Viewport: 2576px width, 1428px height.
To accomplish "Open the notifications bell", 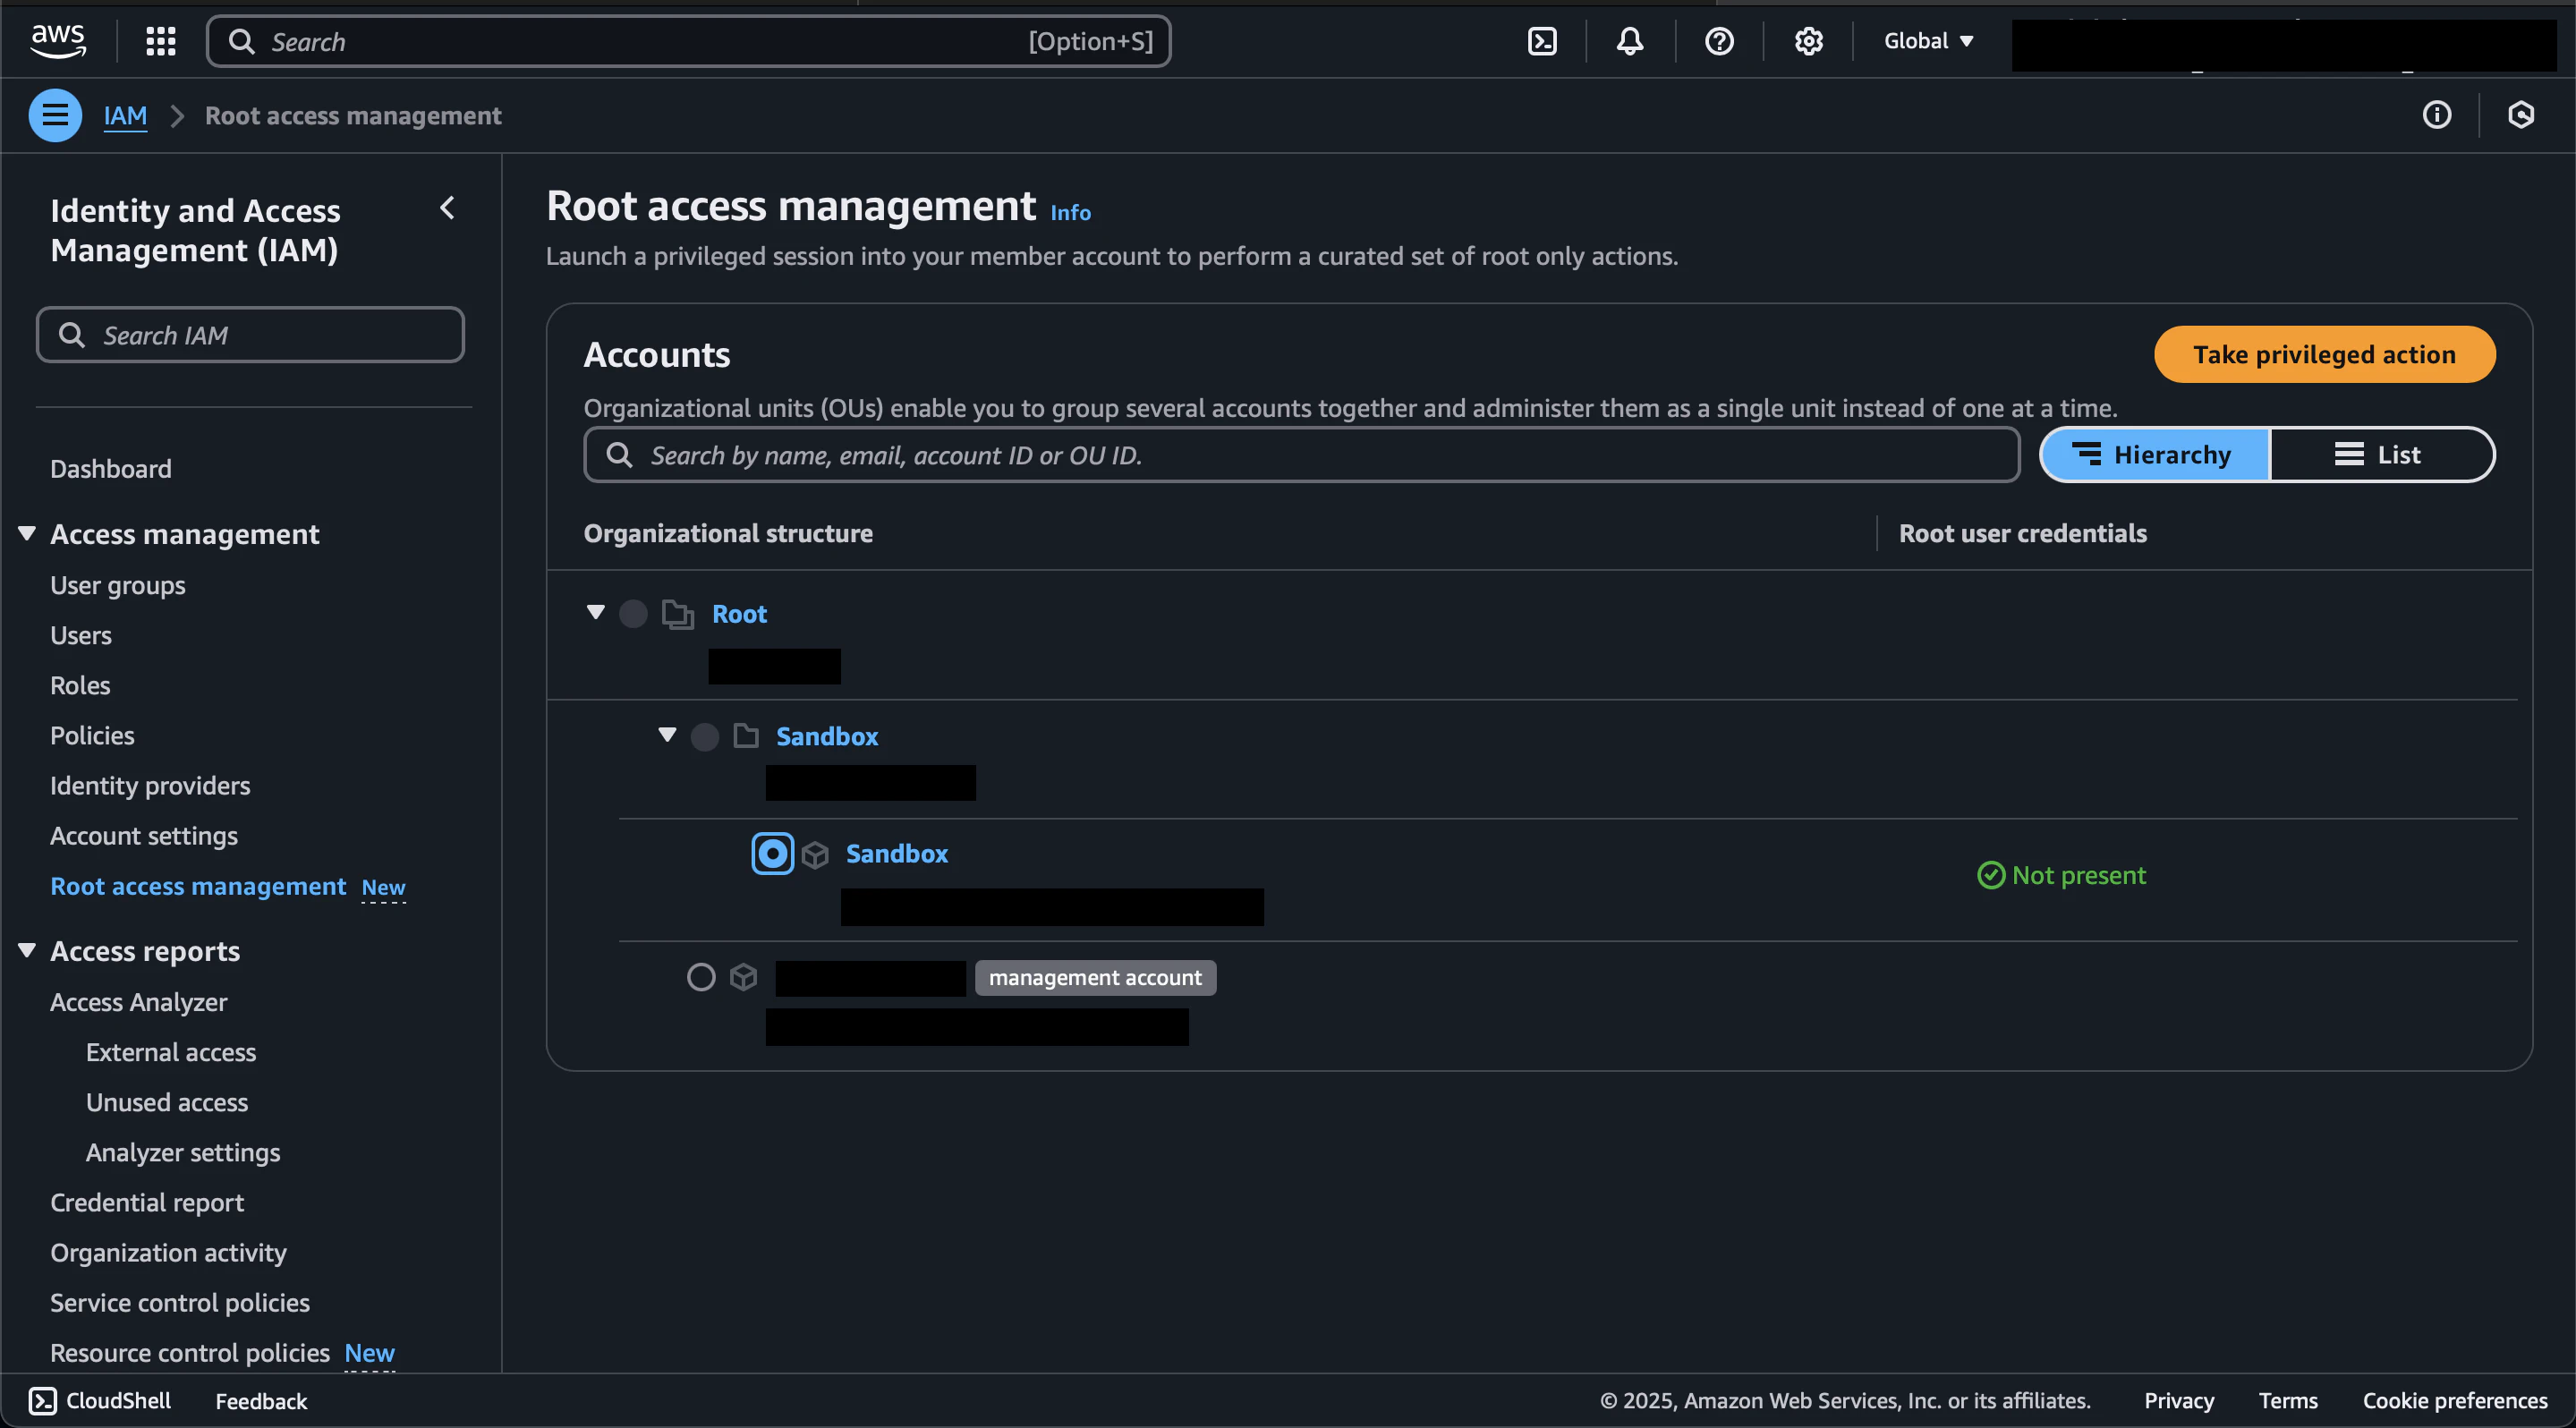I will 1630,41.
